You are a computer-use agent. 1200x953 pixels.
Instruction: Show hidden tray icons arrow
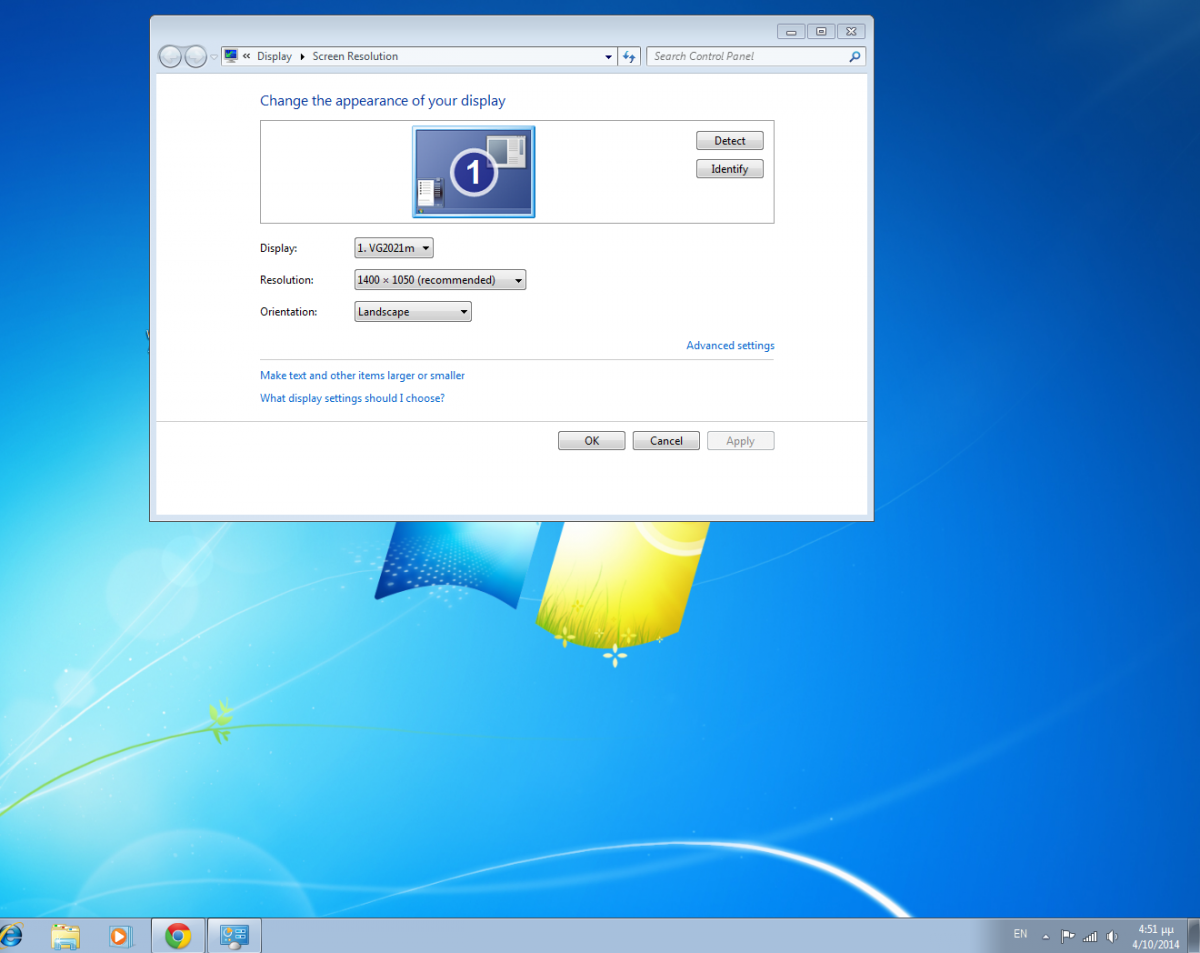1046,937
